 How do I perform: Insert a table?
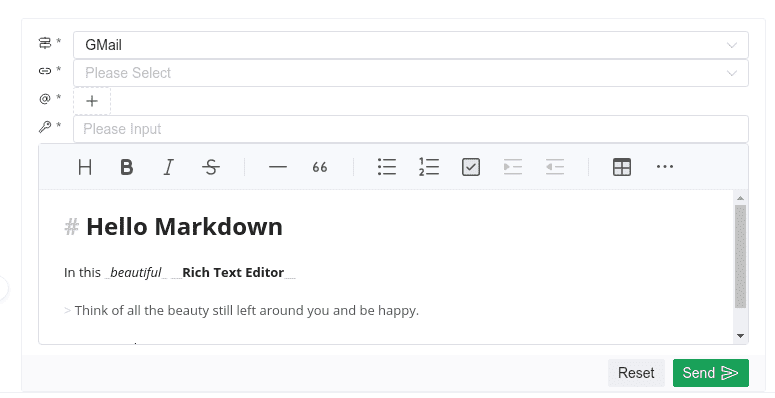(x=622, y=167)
